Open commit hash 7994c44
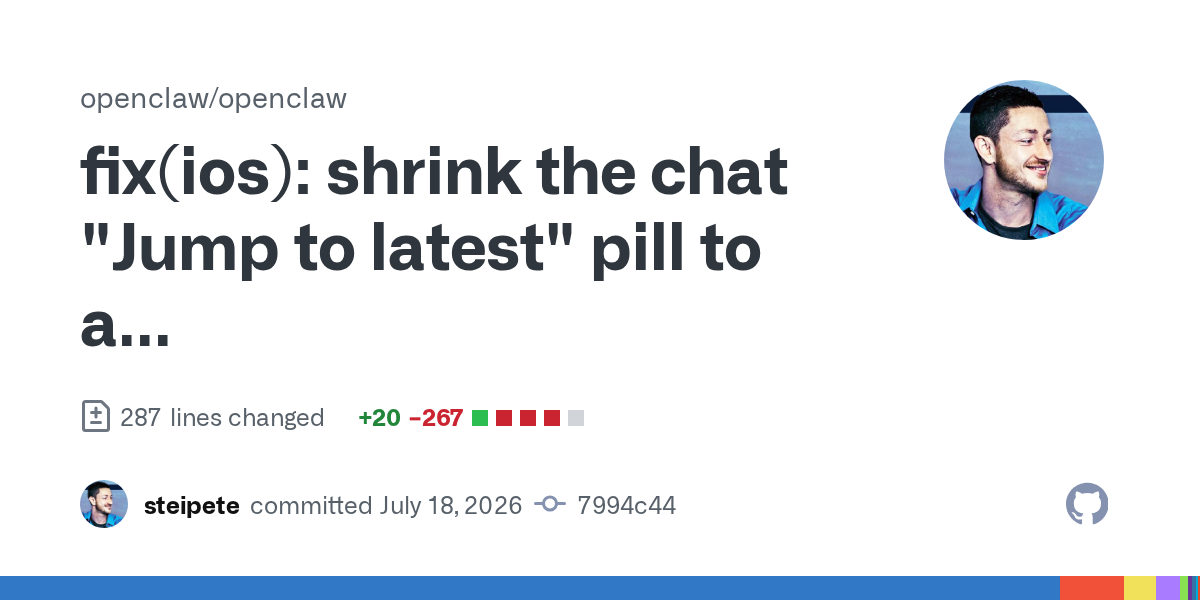This screenshot has height=600, width=1200. point(626,506)
